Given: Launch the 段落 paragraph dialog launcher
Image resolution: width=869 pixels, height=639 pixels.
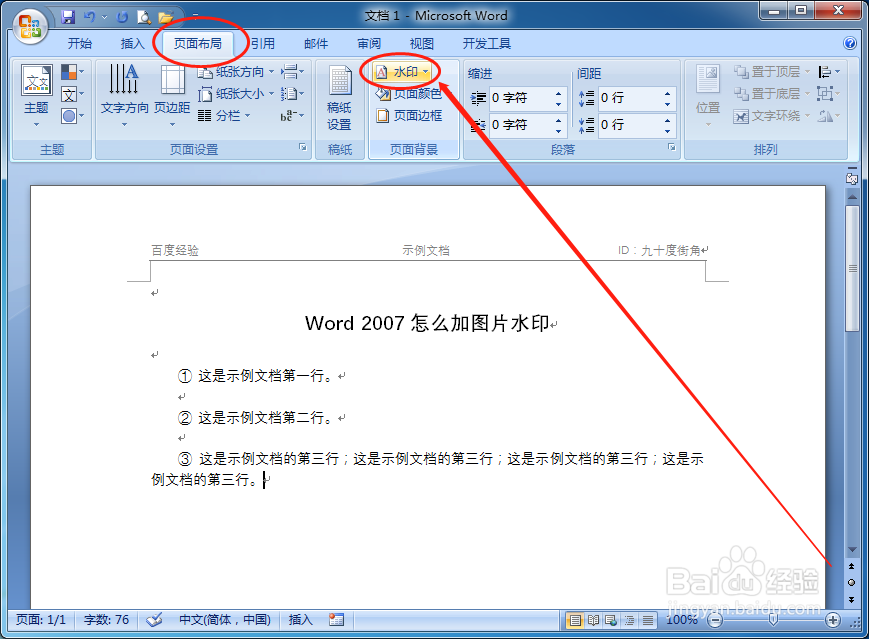Looking at the screenshot, I should click(672, 147).
